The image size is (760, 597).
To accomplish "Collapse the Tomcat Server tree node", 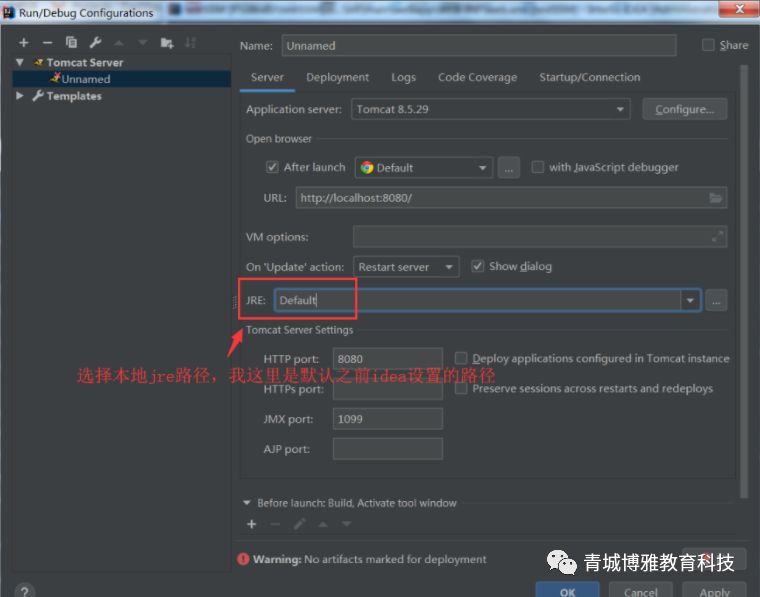I will click(20, 62).
